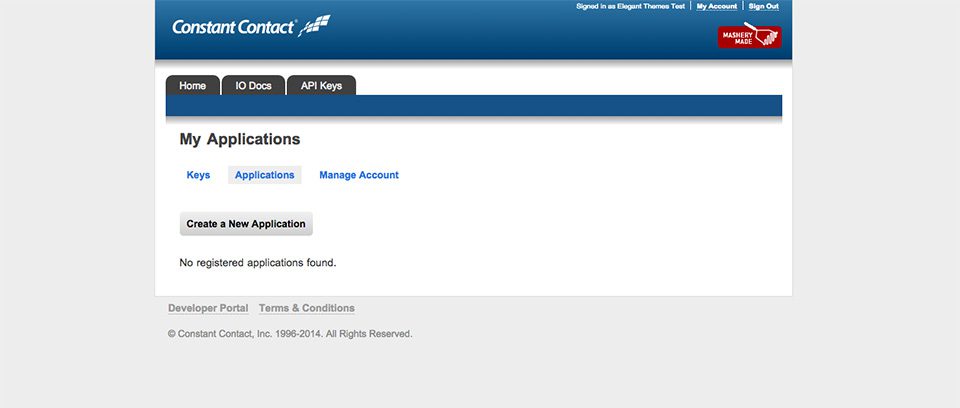
Task: Click the My Applications heading
Action: [x=240, y=139]
